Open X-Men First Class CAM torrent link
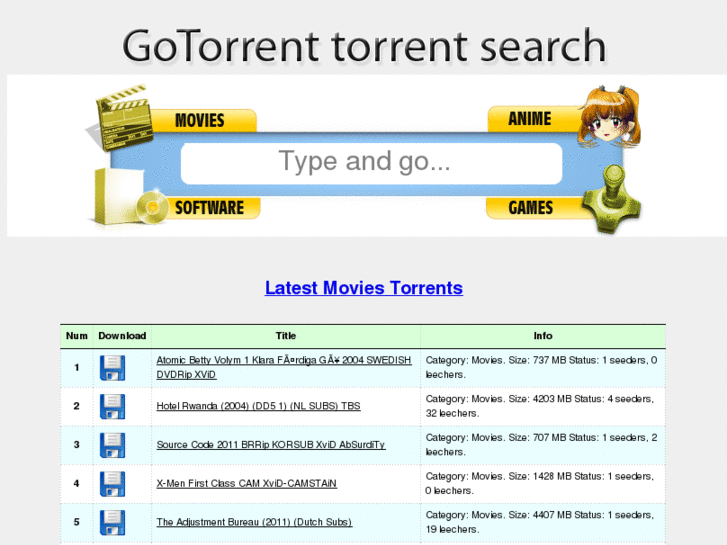Viewport: 727px width, 545px height. pyautogui.click(x=246, y=483)
